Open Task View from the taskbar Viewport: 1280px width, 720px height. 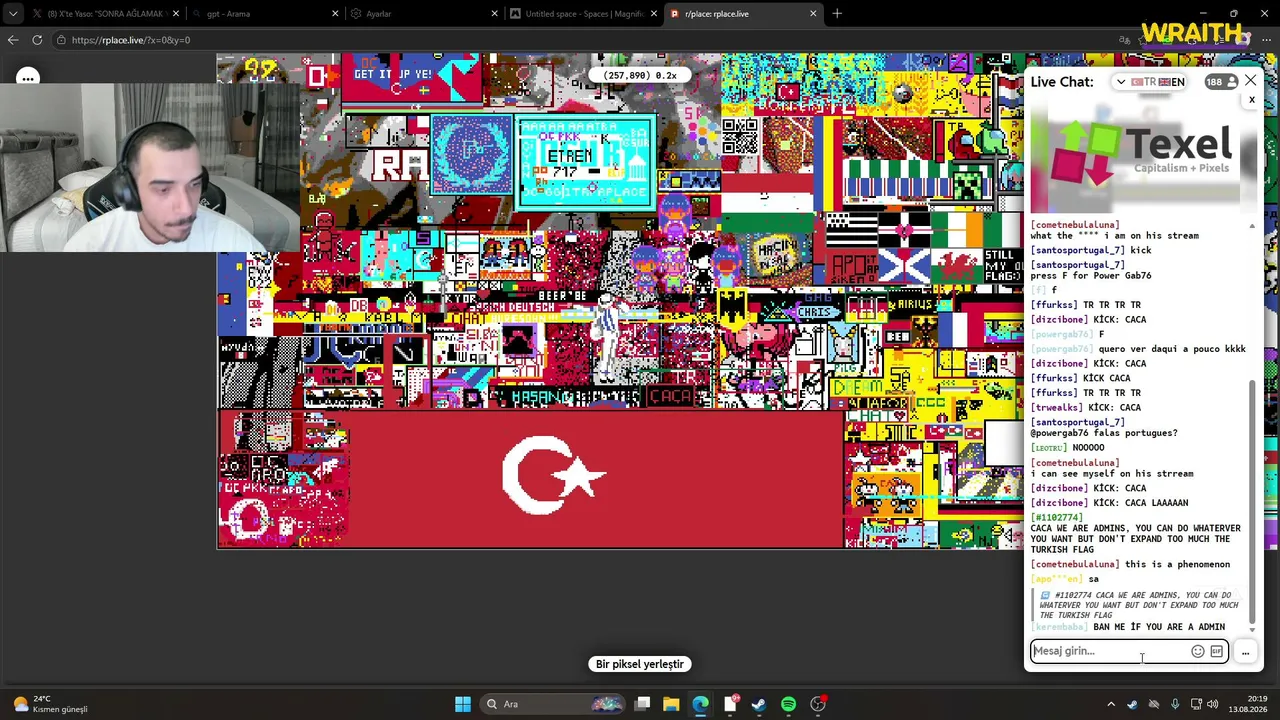coord(643,704)
